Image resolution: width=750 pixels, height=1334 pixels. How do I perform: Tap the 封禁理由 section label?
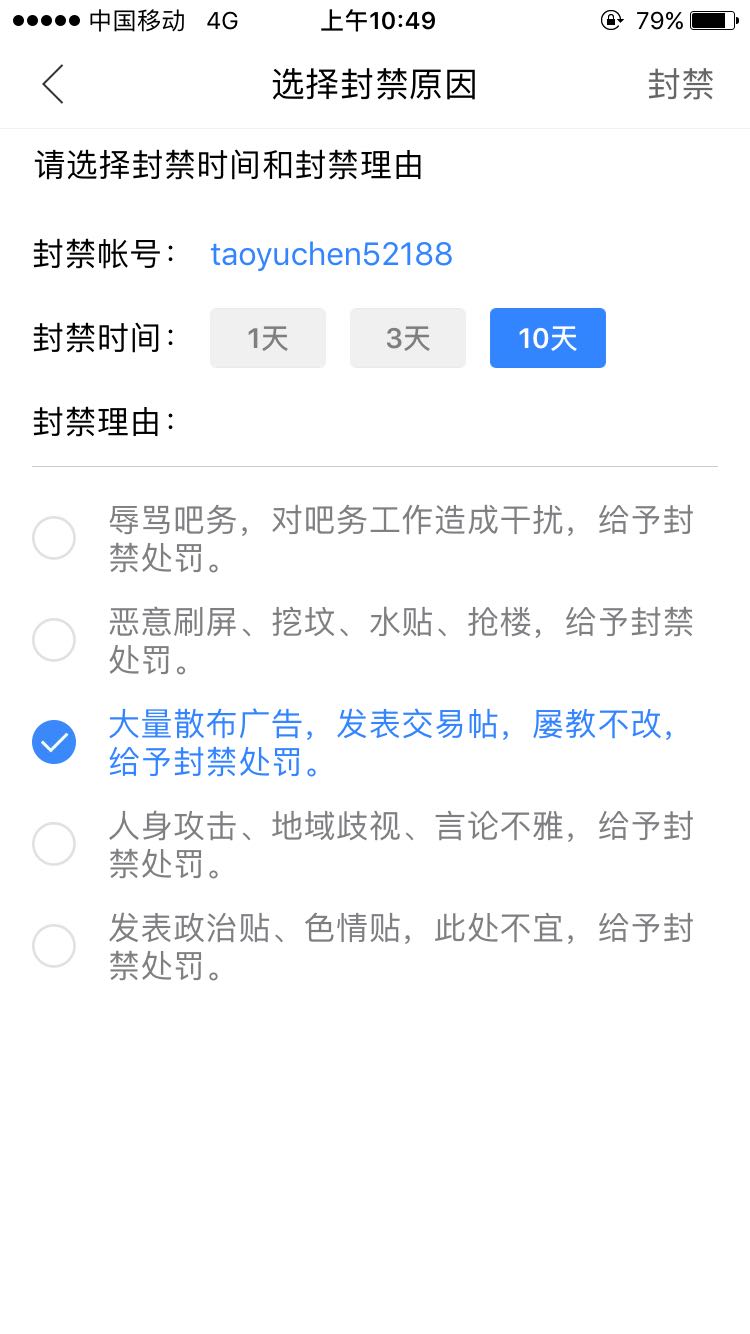click(x=104, y=422)
